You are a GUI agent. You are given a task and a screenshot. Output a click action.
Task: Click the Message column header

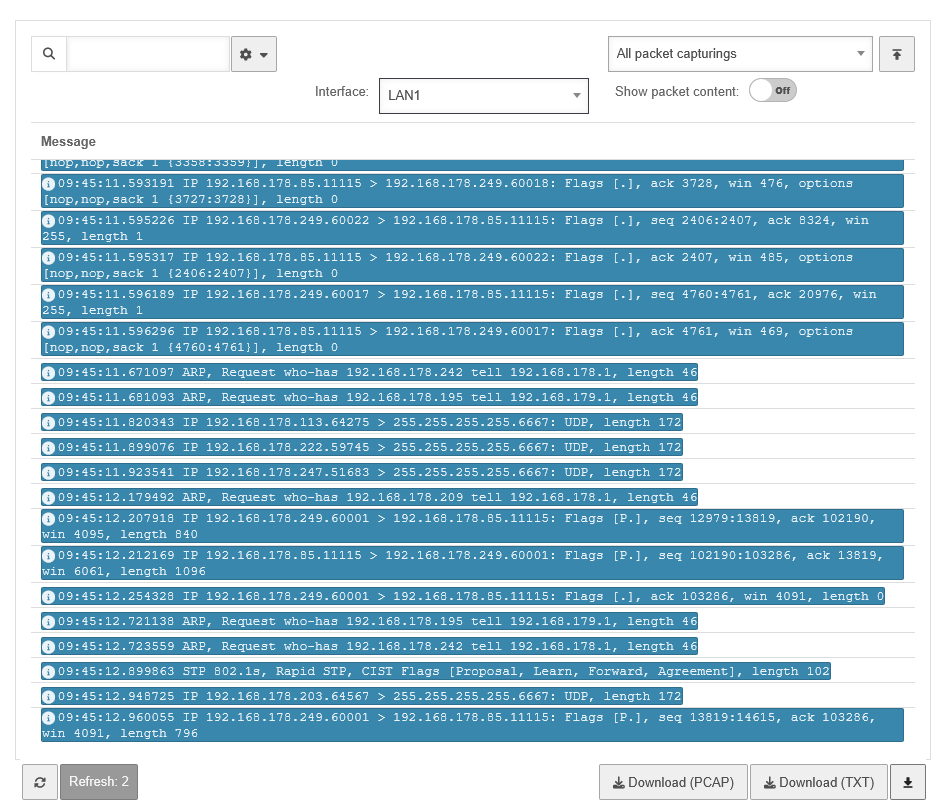68,142
